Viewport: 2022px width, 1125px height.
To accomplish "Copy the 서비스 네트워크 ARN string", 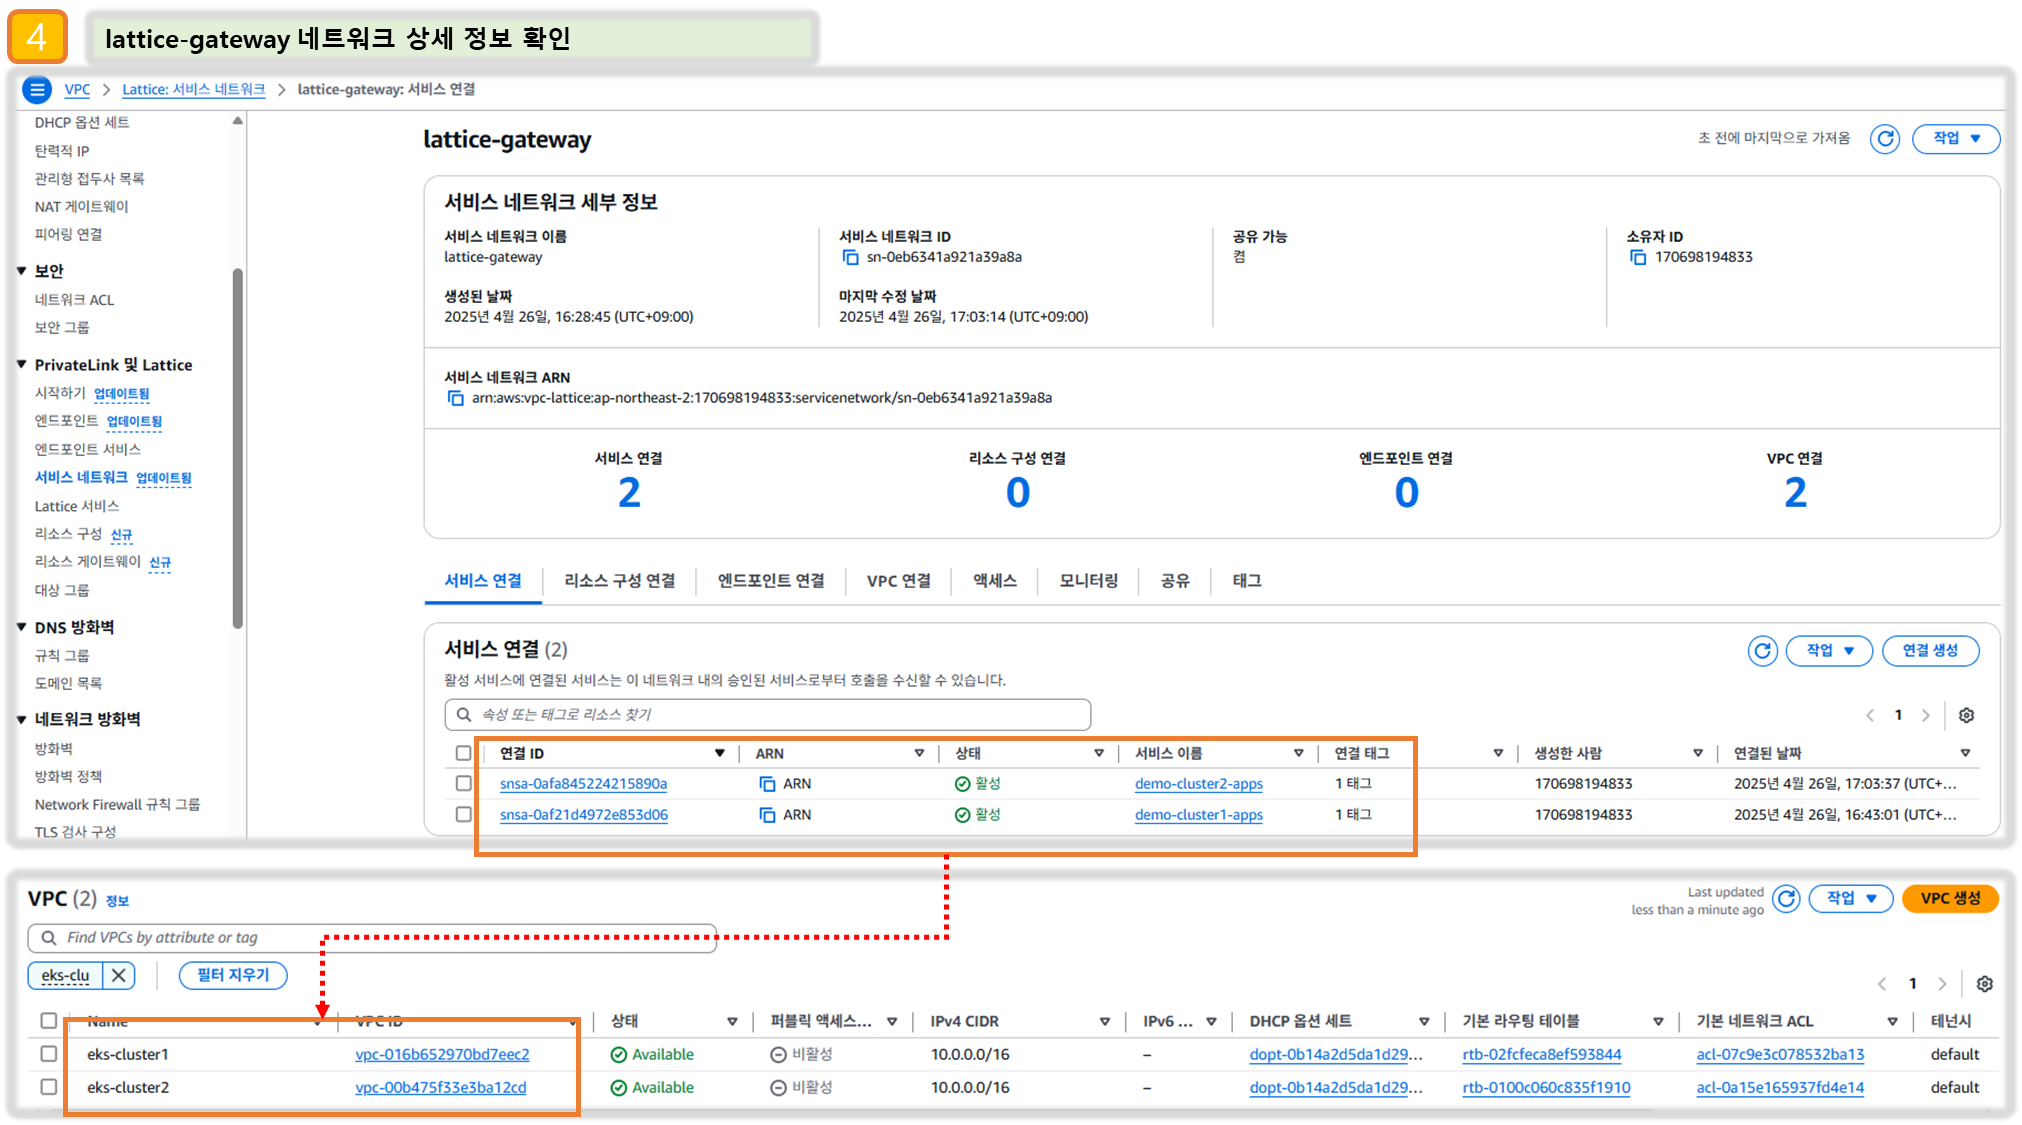I will [455, 398].
